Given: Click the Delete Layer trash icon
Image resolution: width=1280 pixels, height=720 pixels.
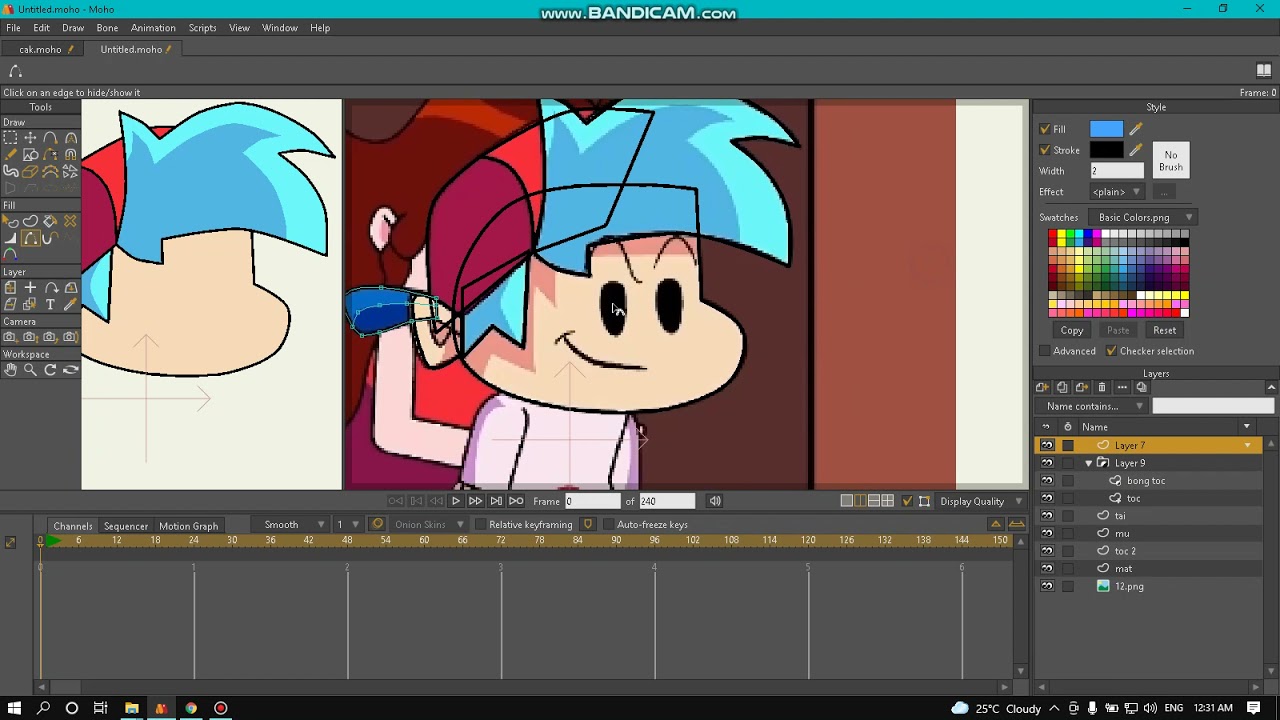Looking at the screenshot, I should click(x=1102, y=388).
